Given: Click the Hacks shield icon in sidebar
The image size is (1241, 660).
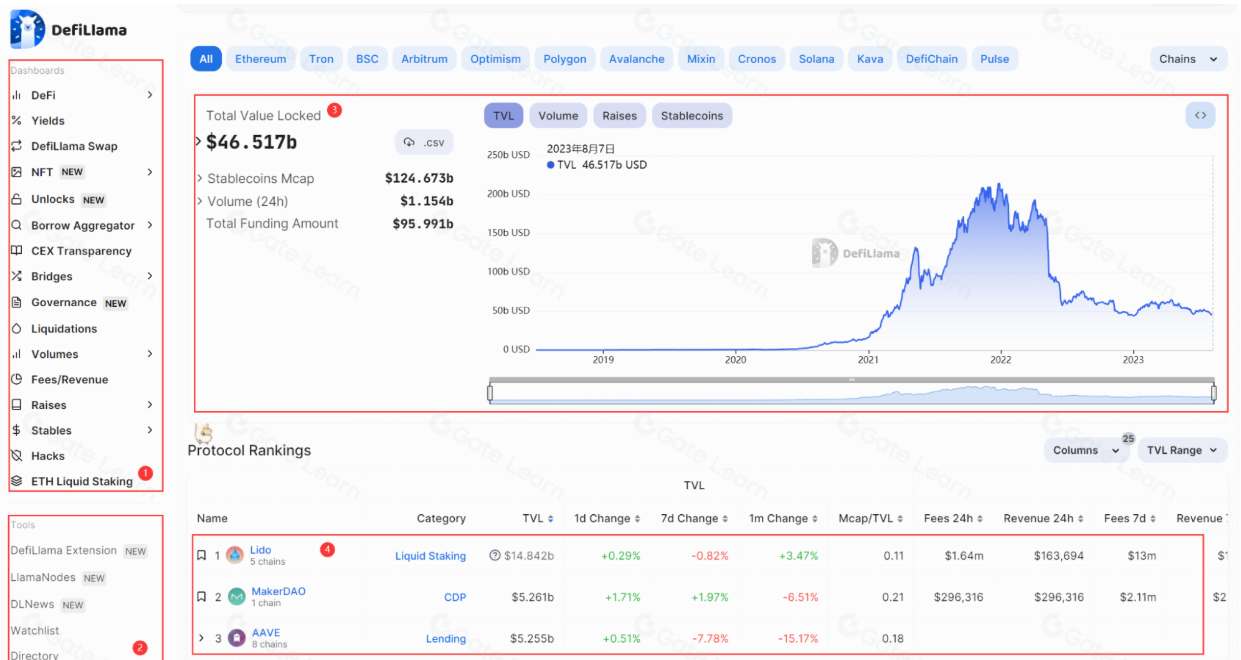Looking at the screenshot, I should pyautogui.click(x=16, y=456).
